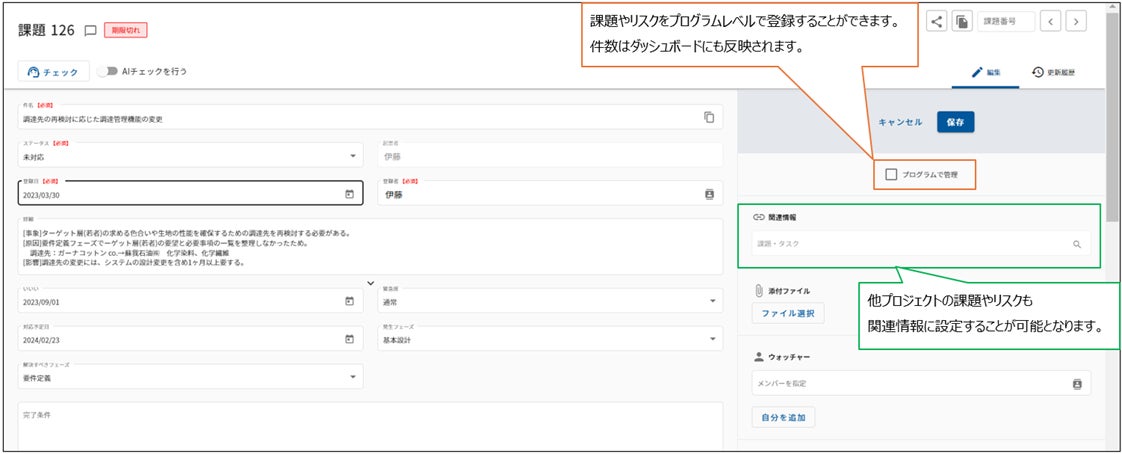Go to the next issue with the right arrow

1076,21
